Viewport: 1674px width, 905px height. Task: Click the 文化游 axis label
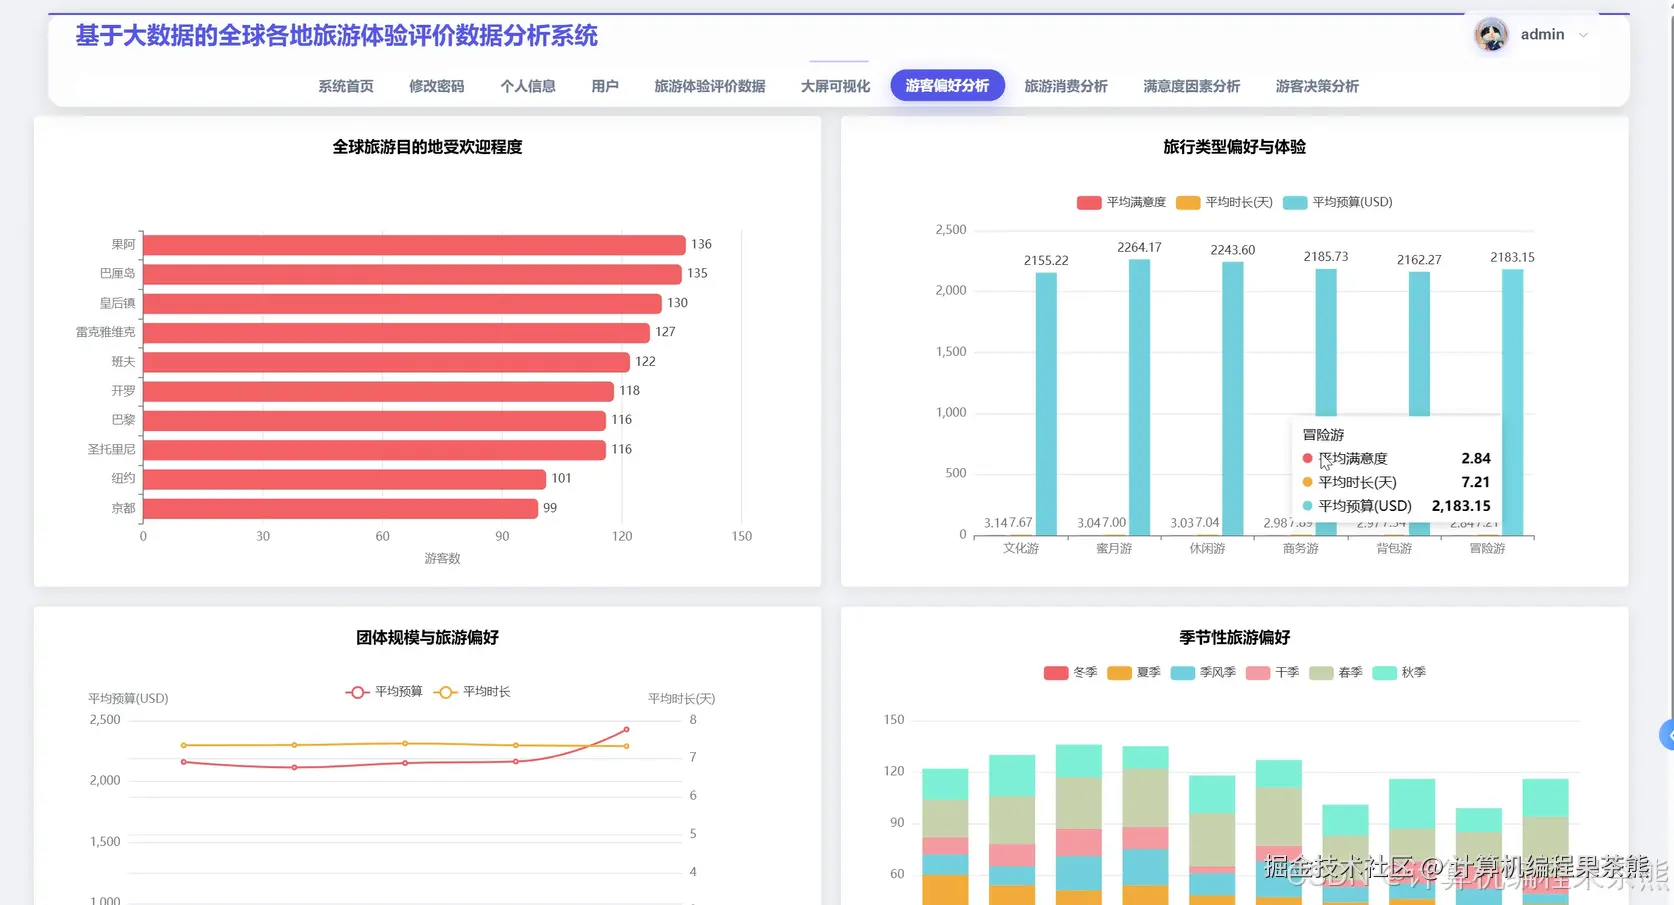click(1021, 549)
